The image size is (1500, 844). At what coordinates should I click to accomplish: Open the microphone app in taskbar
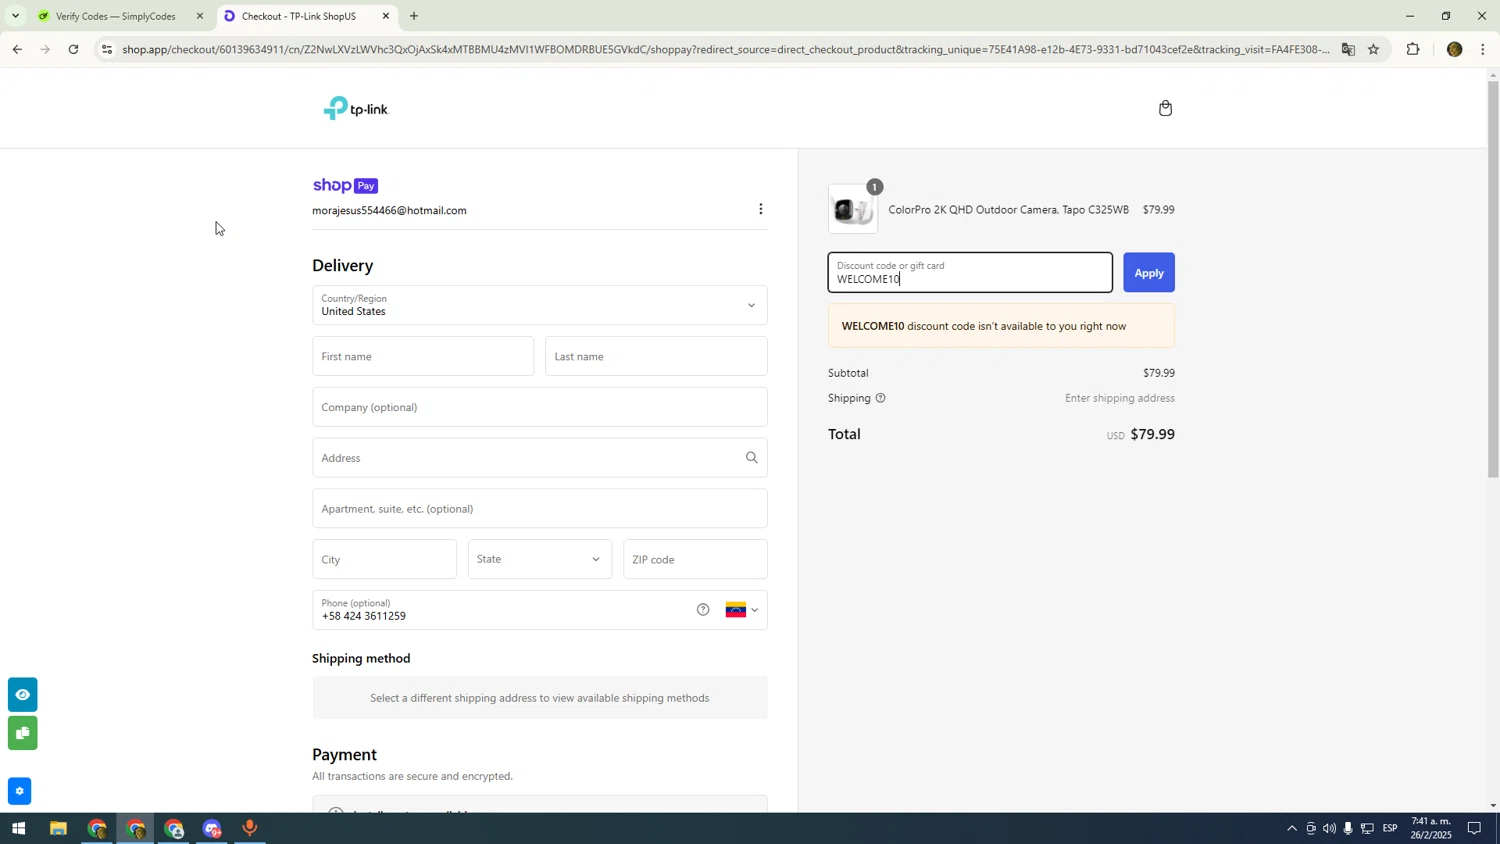click(x=250, y=829)
